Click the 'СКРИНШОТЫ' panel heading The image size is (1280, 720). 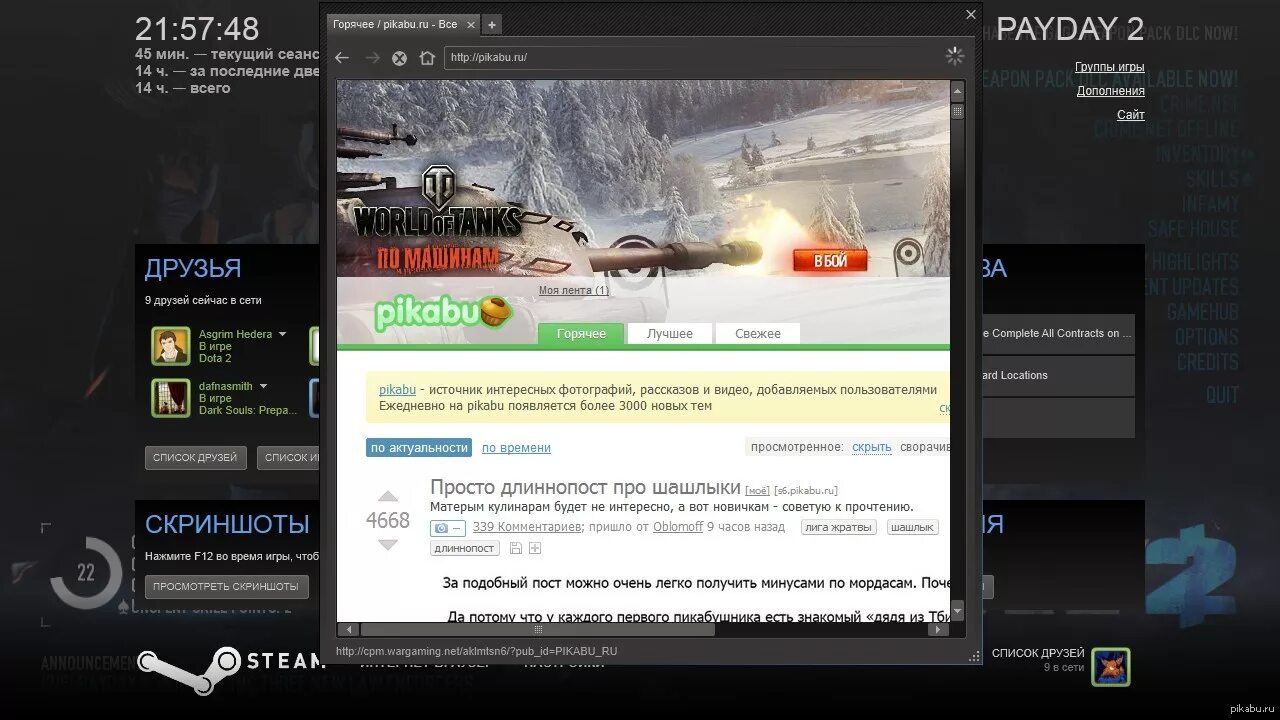(x=227, y=524)
